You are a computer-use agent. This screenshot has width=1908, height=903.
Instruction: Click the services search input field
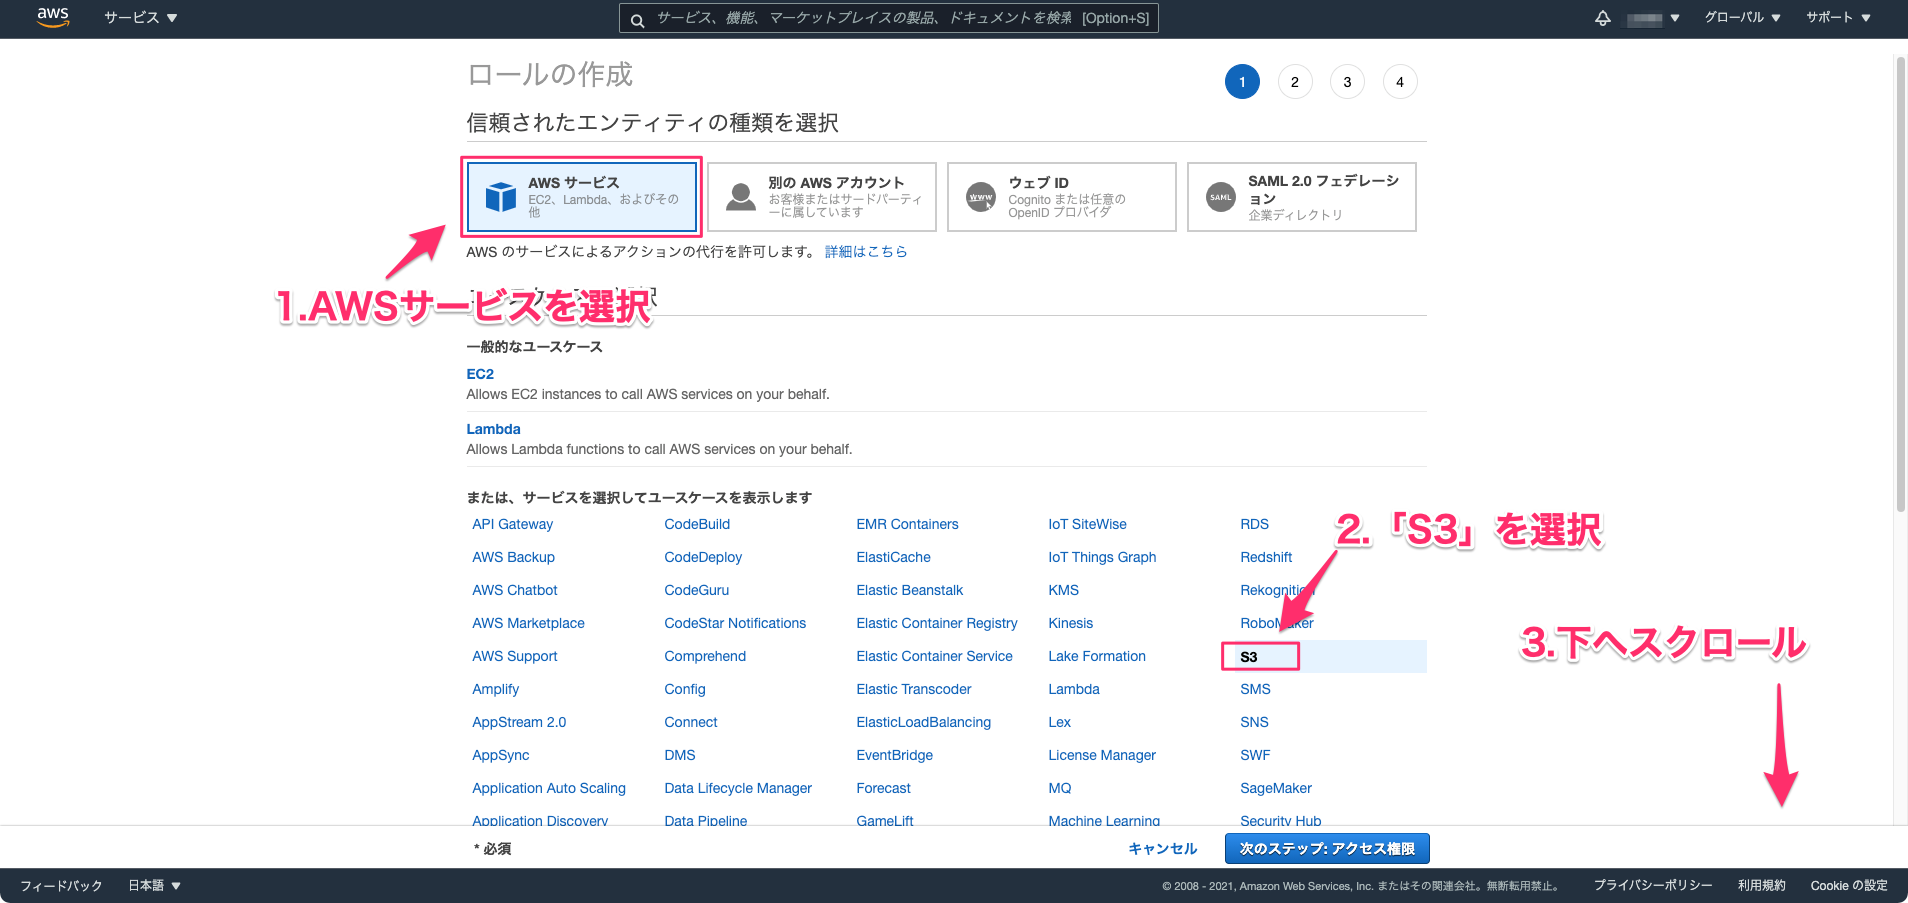tap(889, 19)
